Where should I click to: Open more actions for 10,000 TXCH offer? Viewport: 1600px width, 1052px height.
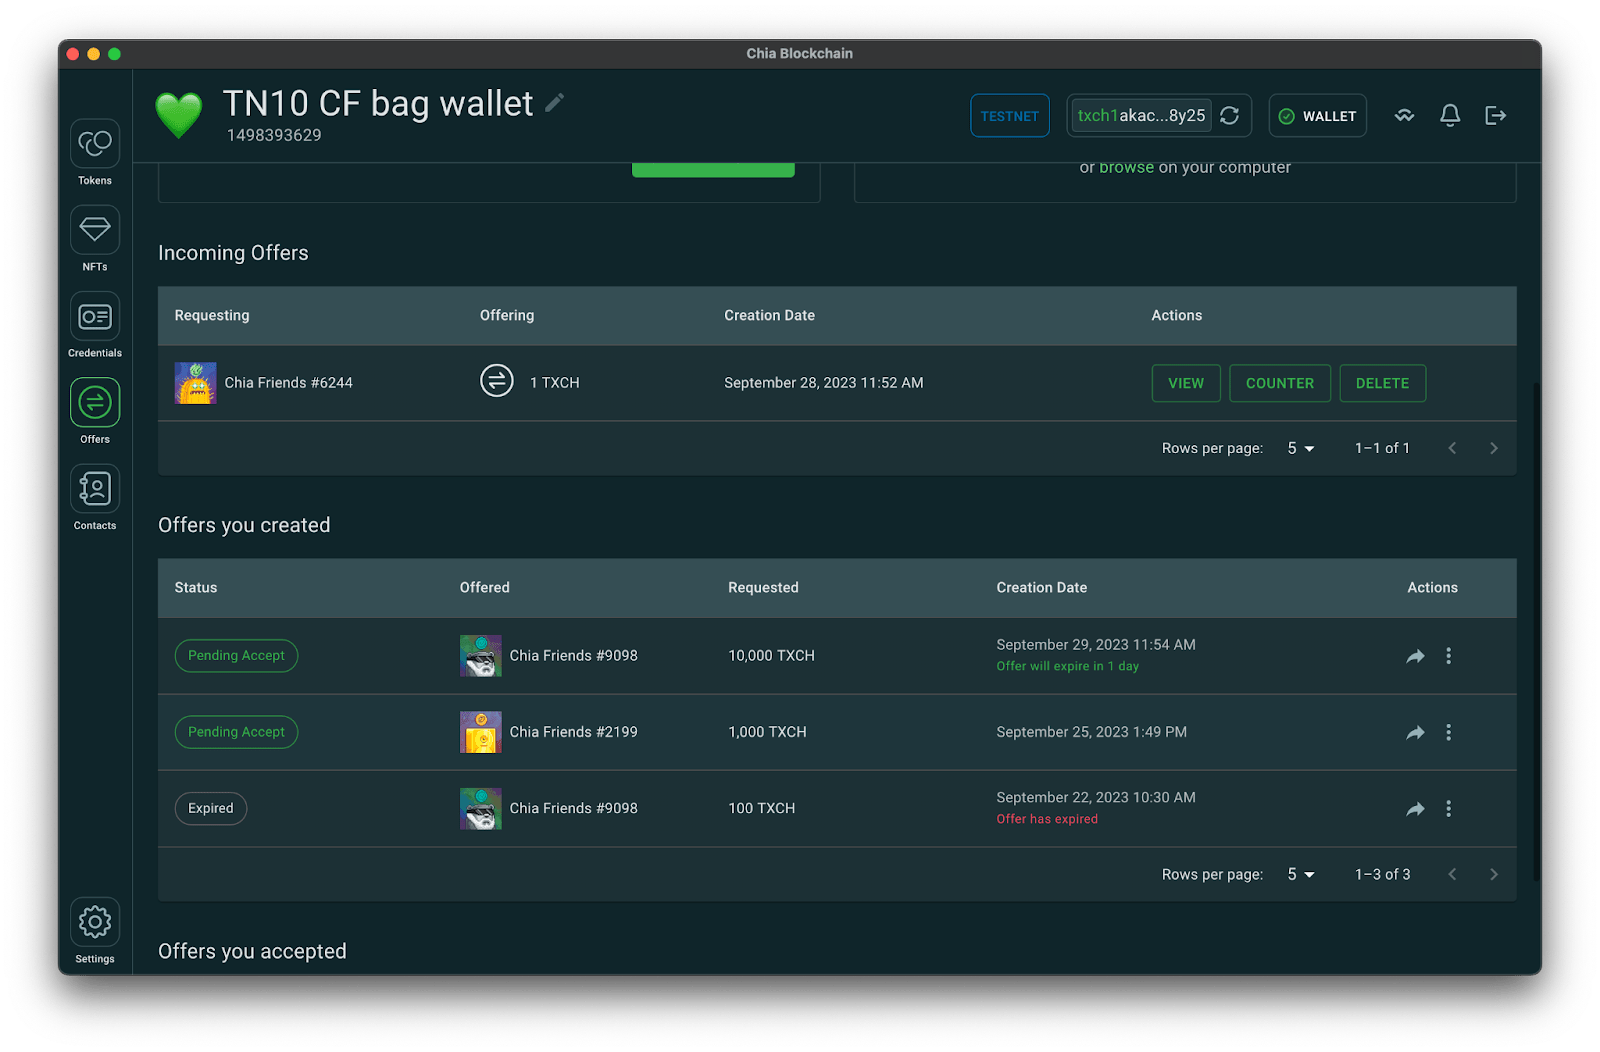tap(1448, 656)
